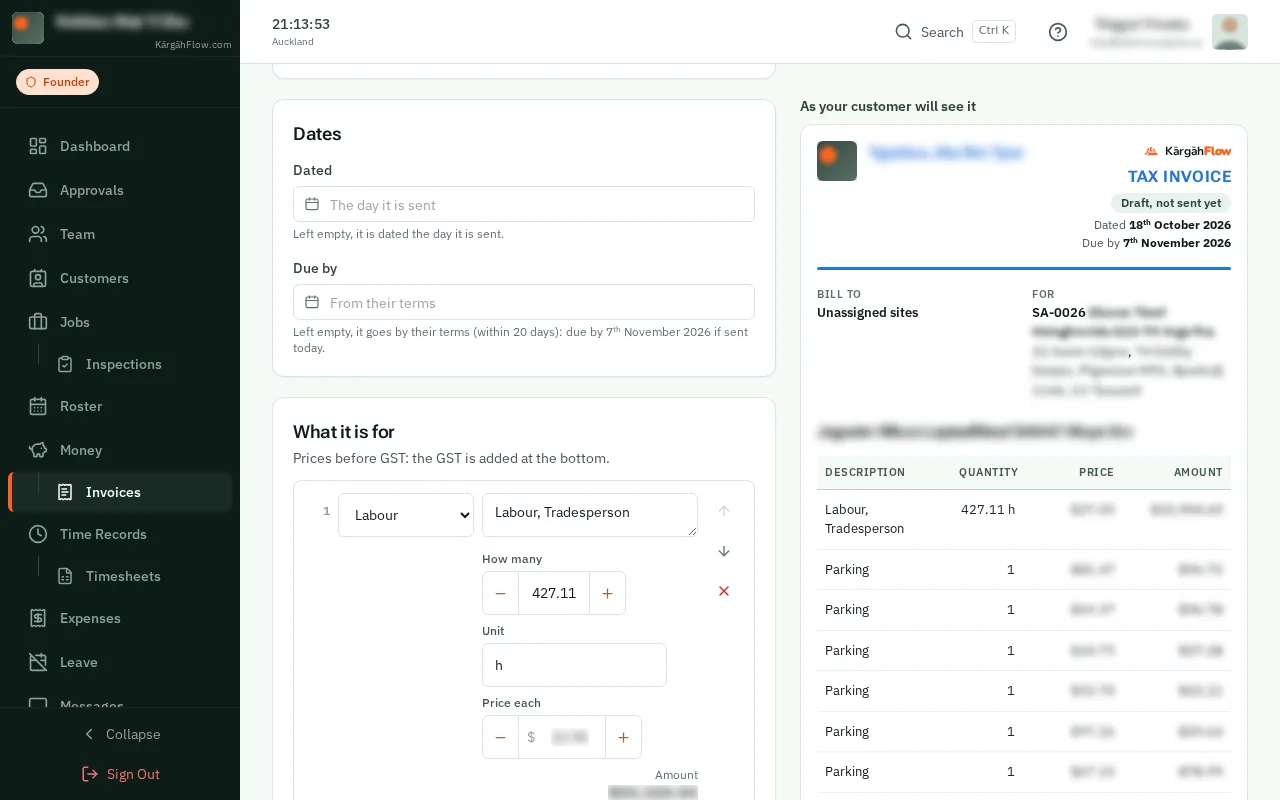Increase the How many quantity

point(607,593)
